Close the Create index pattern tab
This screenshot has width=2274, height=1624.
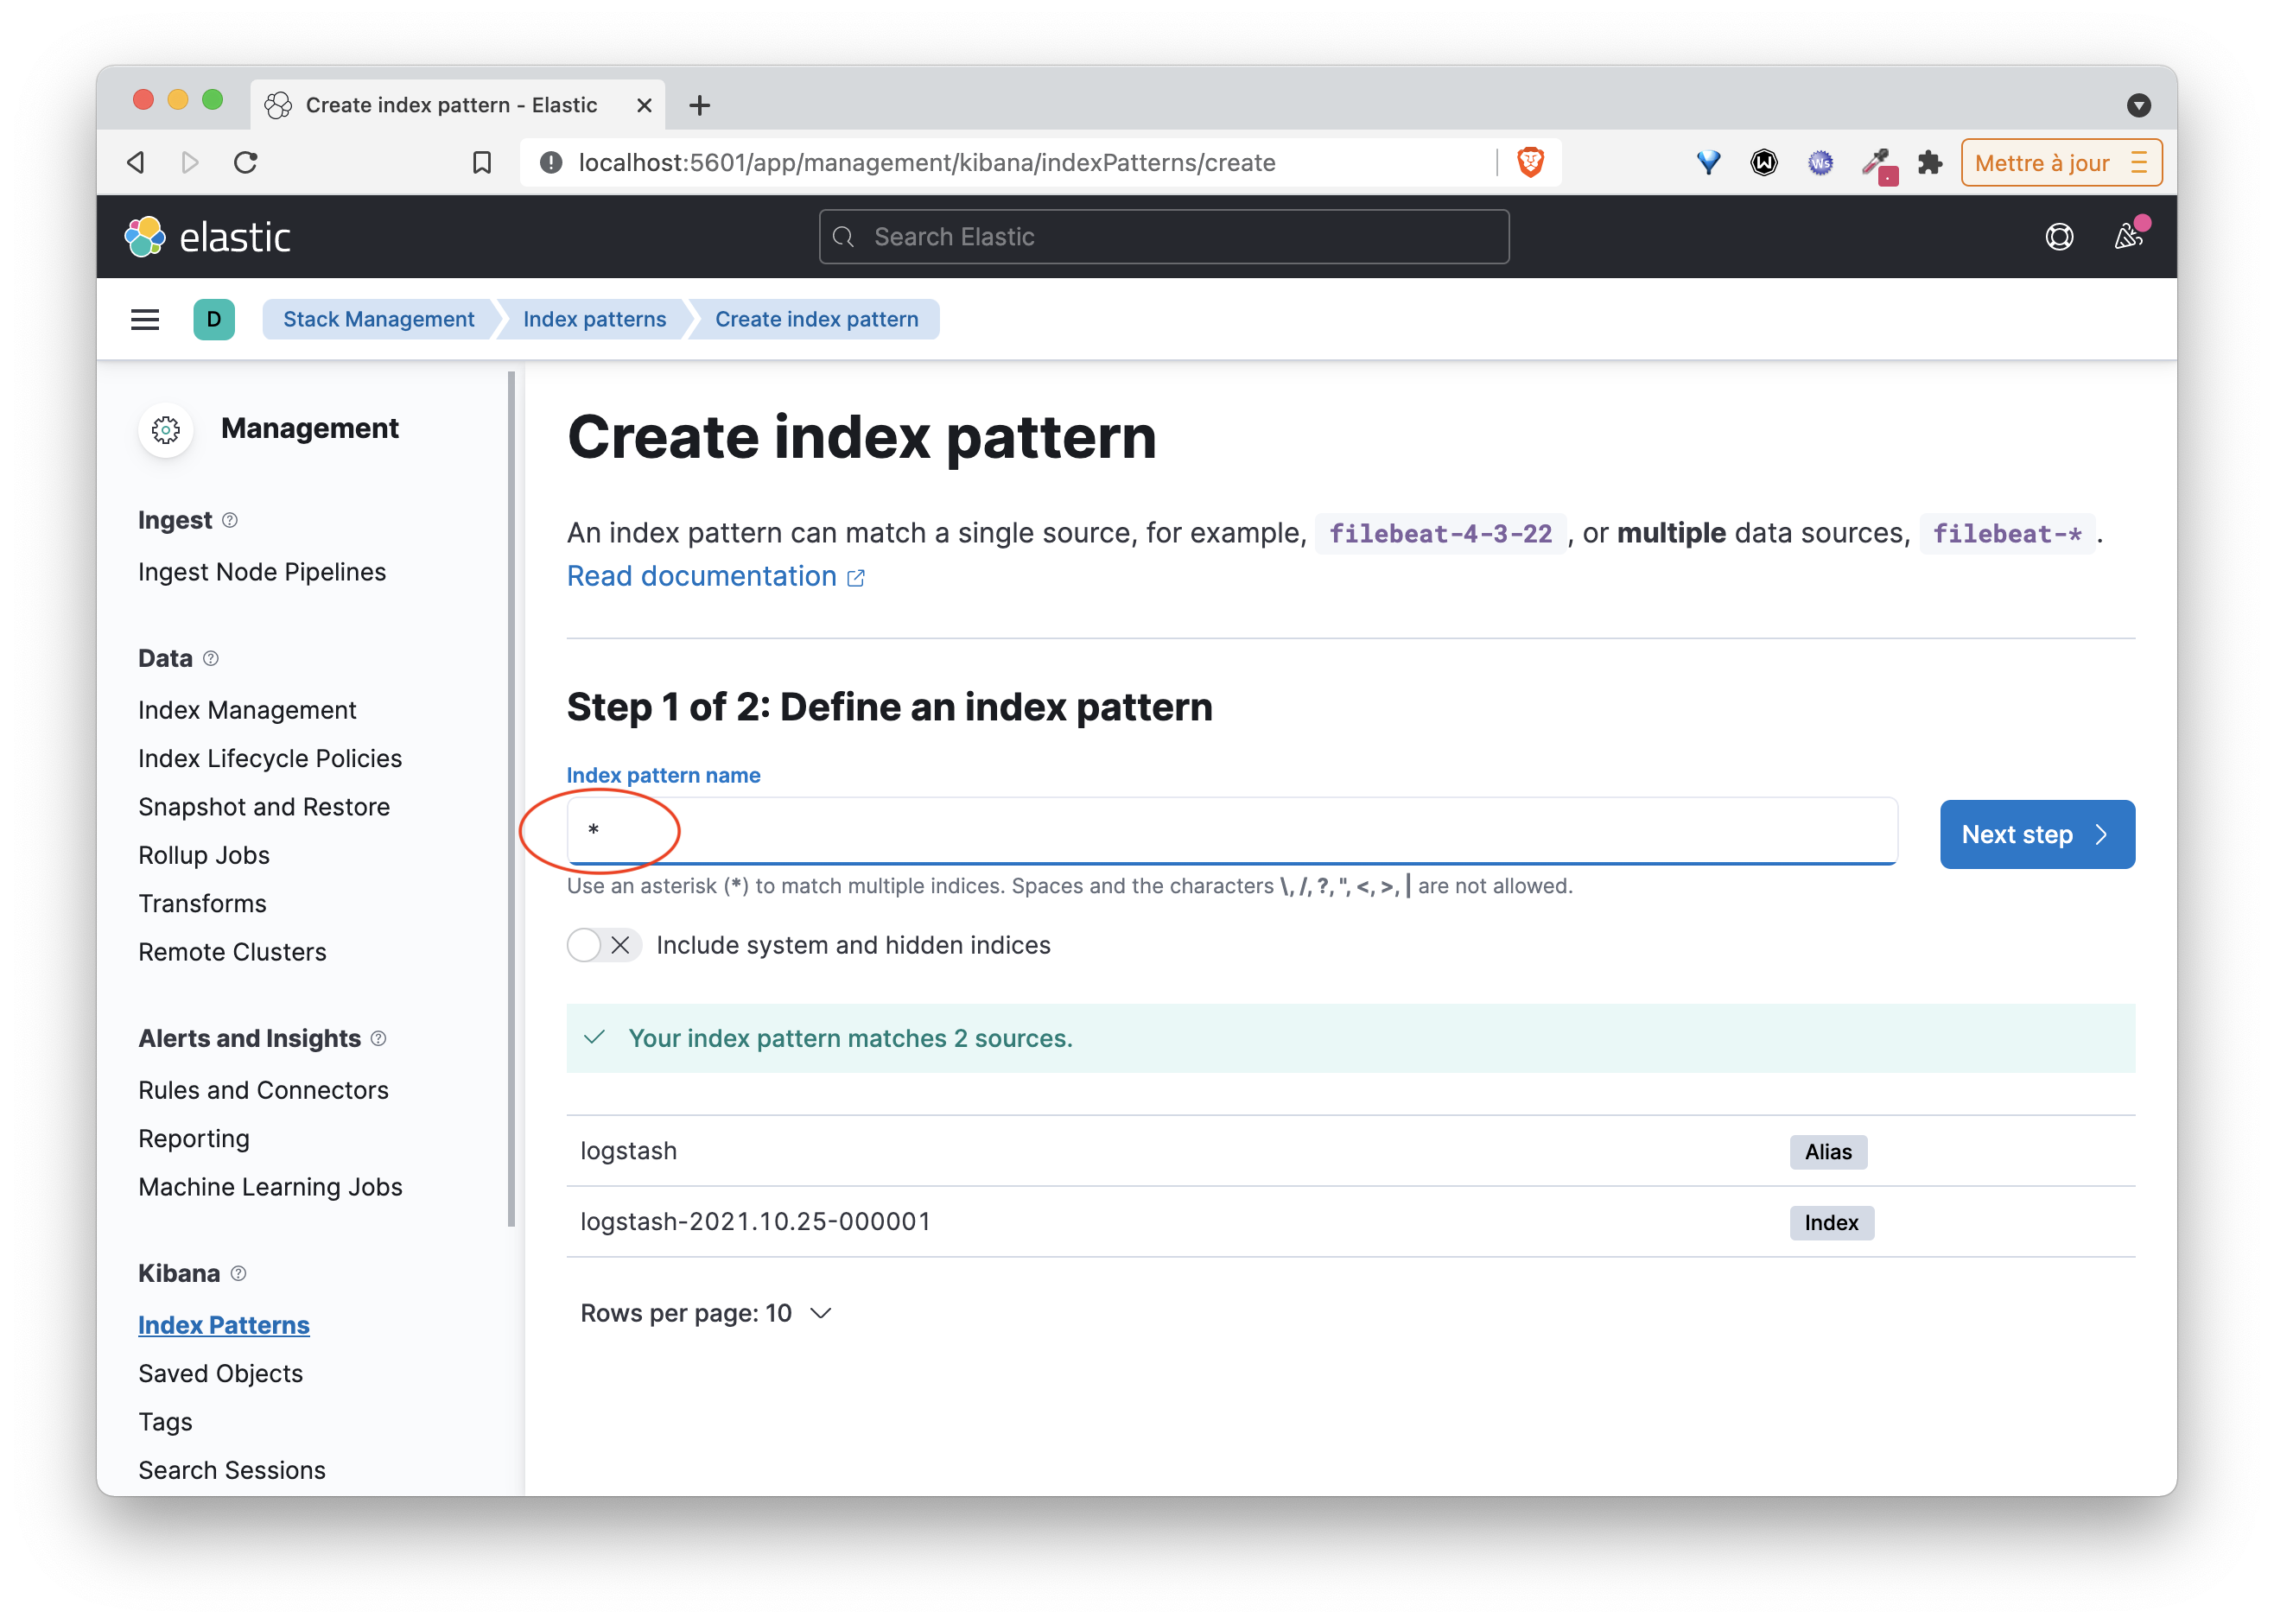tap(644, 105)
